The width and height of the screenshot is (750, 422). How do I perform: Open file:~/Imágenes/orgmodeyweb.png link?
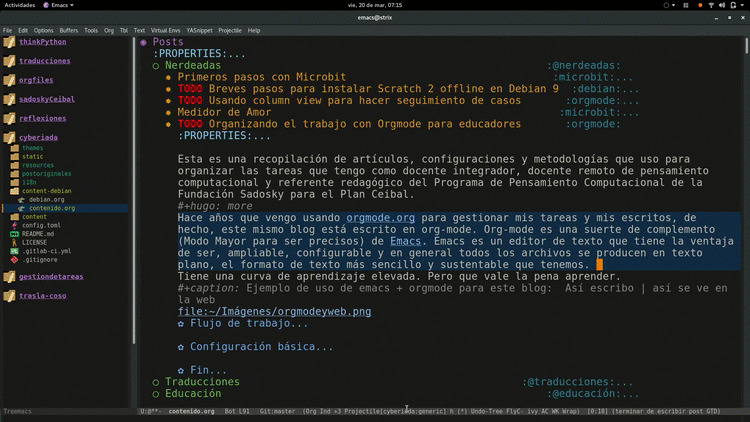[274, 311]
